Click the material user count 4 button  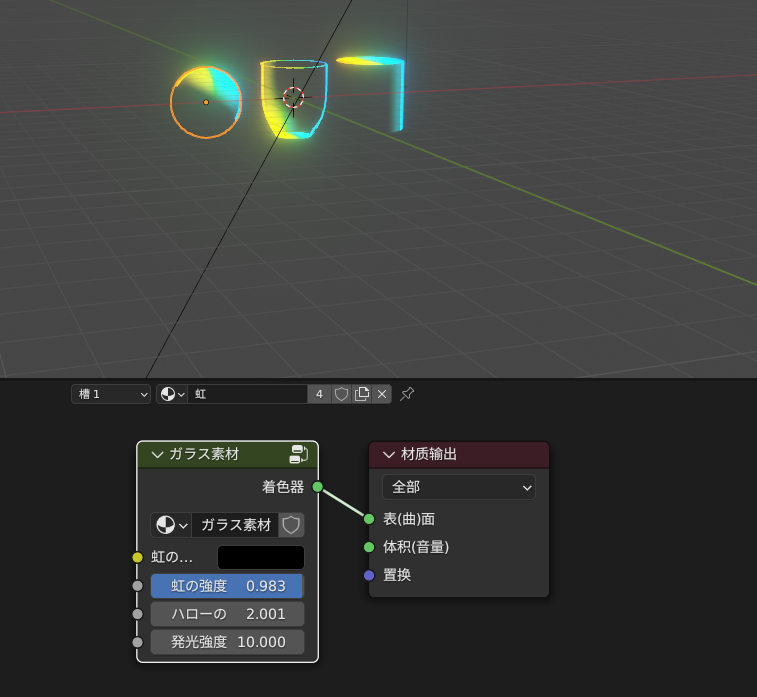click(319, 394)
